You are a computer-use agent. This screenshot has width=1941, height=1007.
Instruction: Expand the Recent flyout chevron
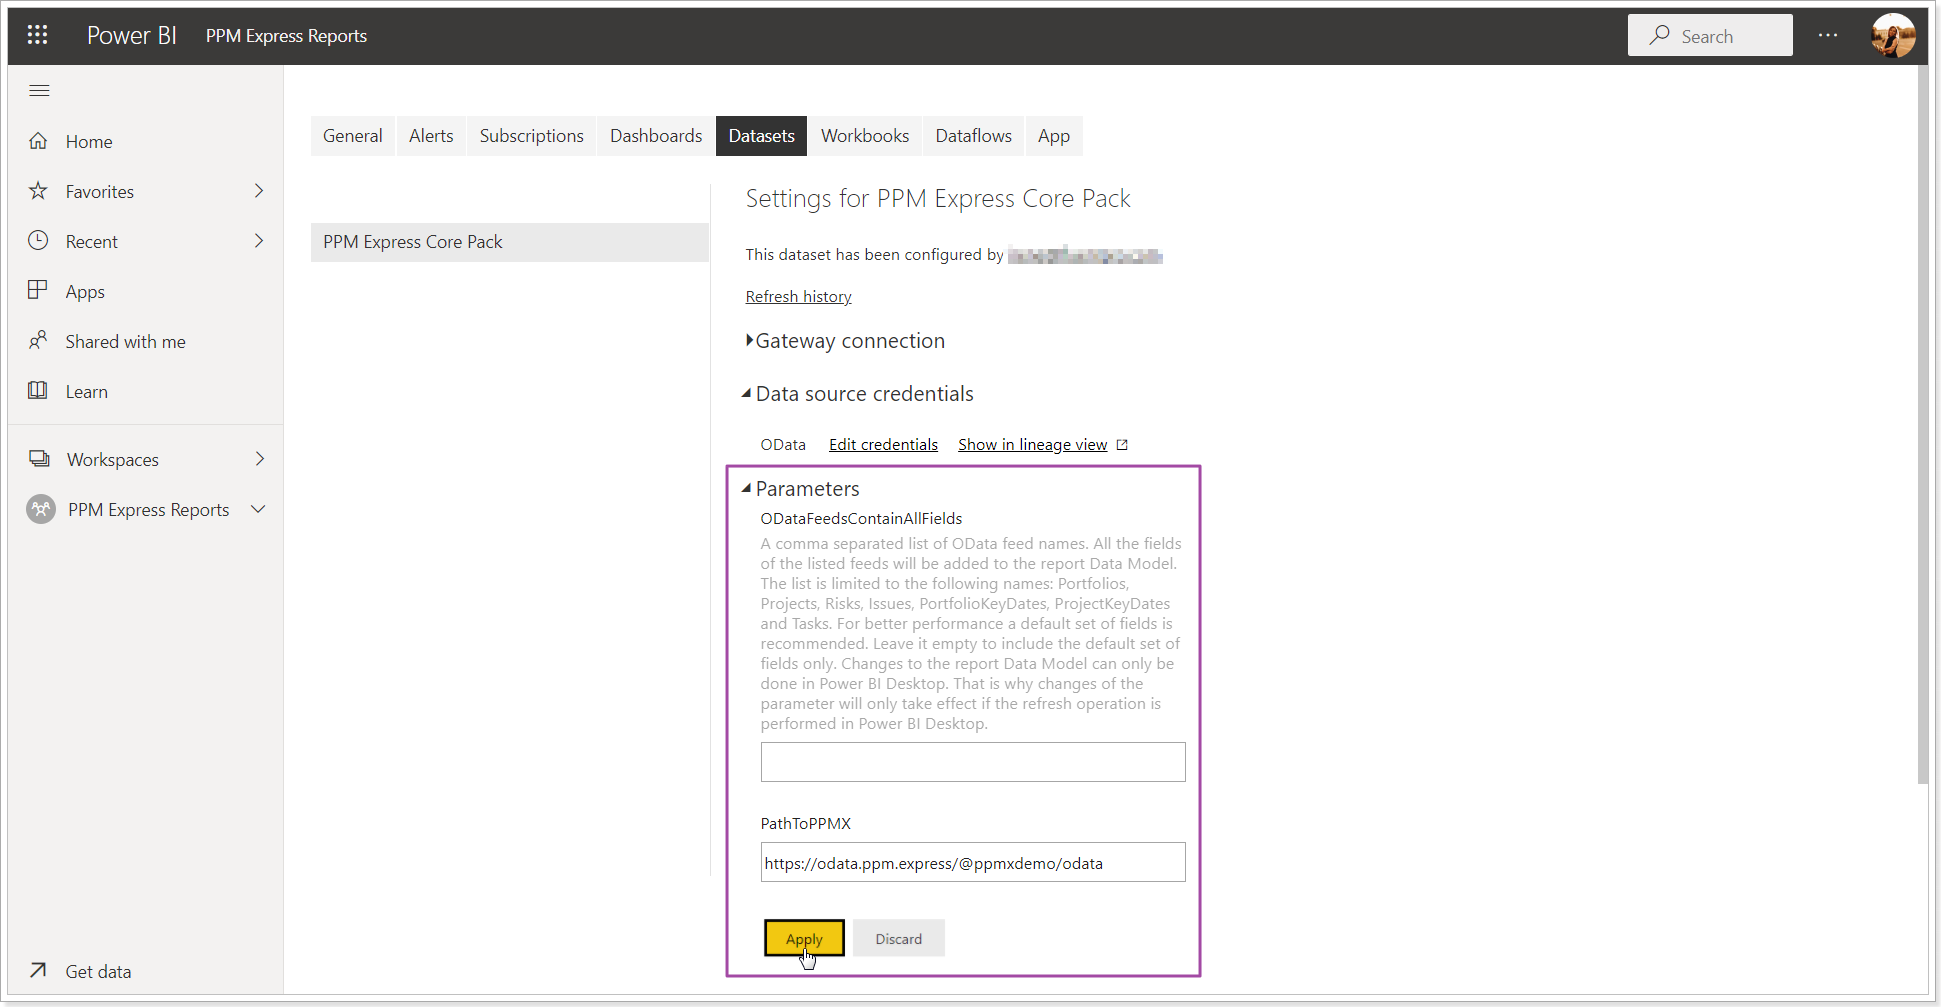tap(259, 241)
